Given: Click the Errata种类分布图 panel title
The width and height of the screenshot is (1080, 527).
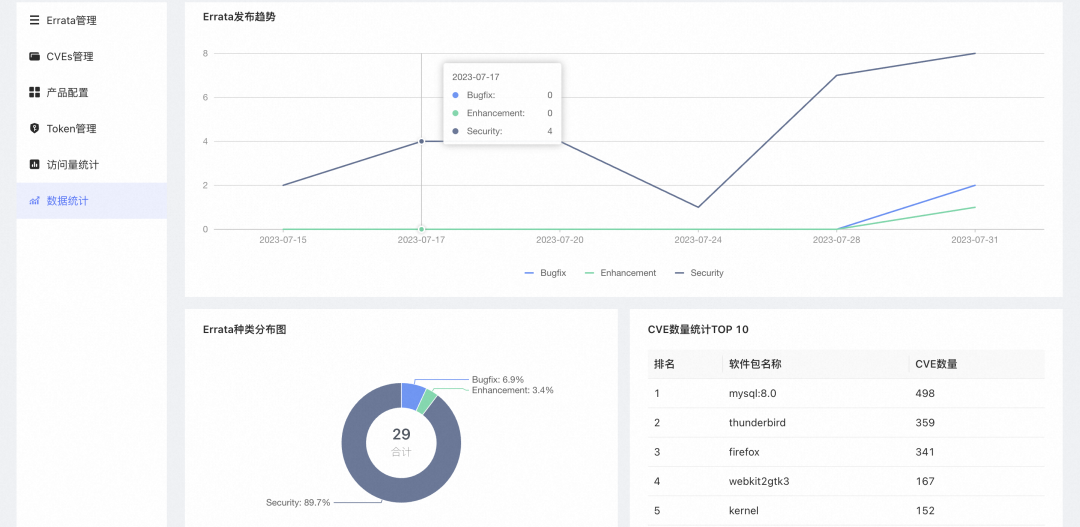Looking at the screenshot, I should click(245, 329).
